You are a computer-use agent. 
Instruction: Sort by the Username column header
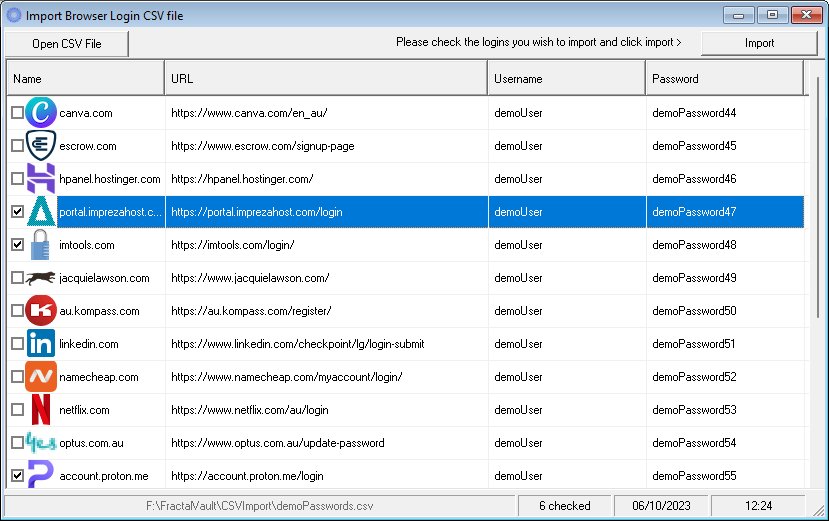point(566,78)
